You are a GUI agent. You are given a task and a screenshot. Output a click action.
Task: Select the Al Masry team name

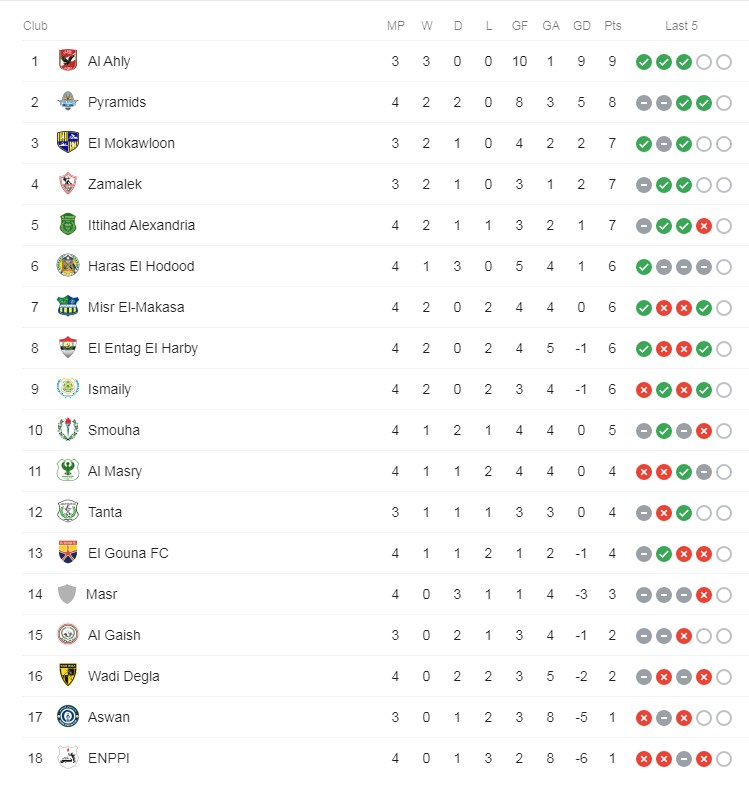click(115, 471)
